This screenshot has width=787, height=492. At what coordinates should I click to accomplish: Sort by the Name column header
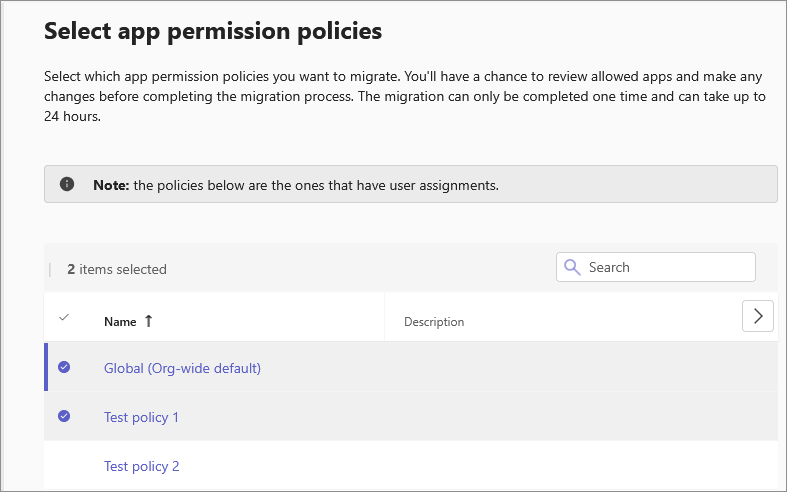pos(120,321)
